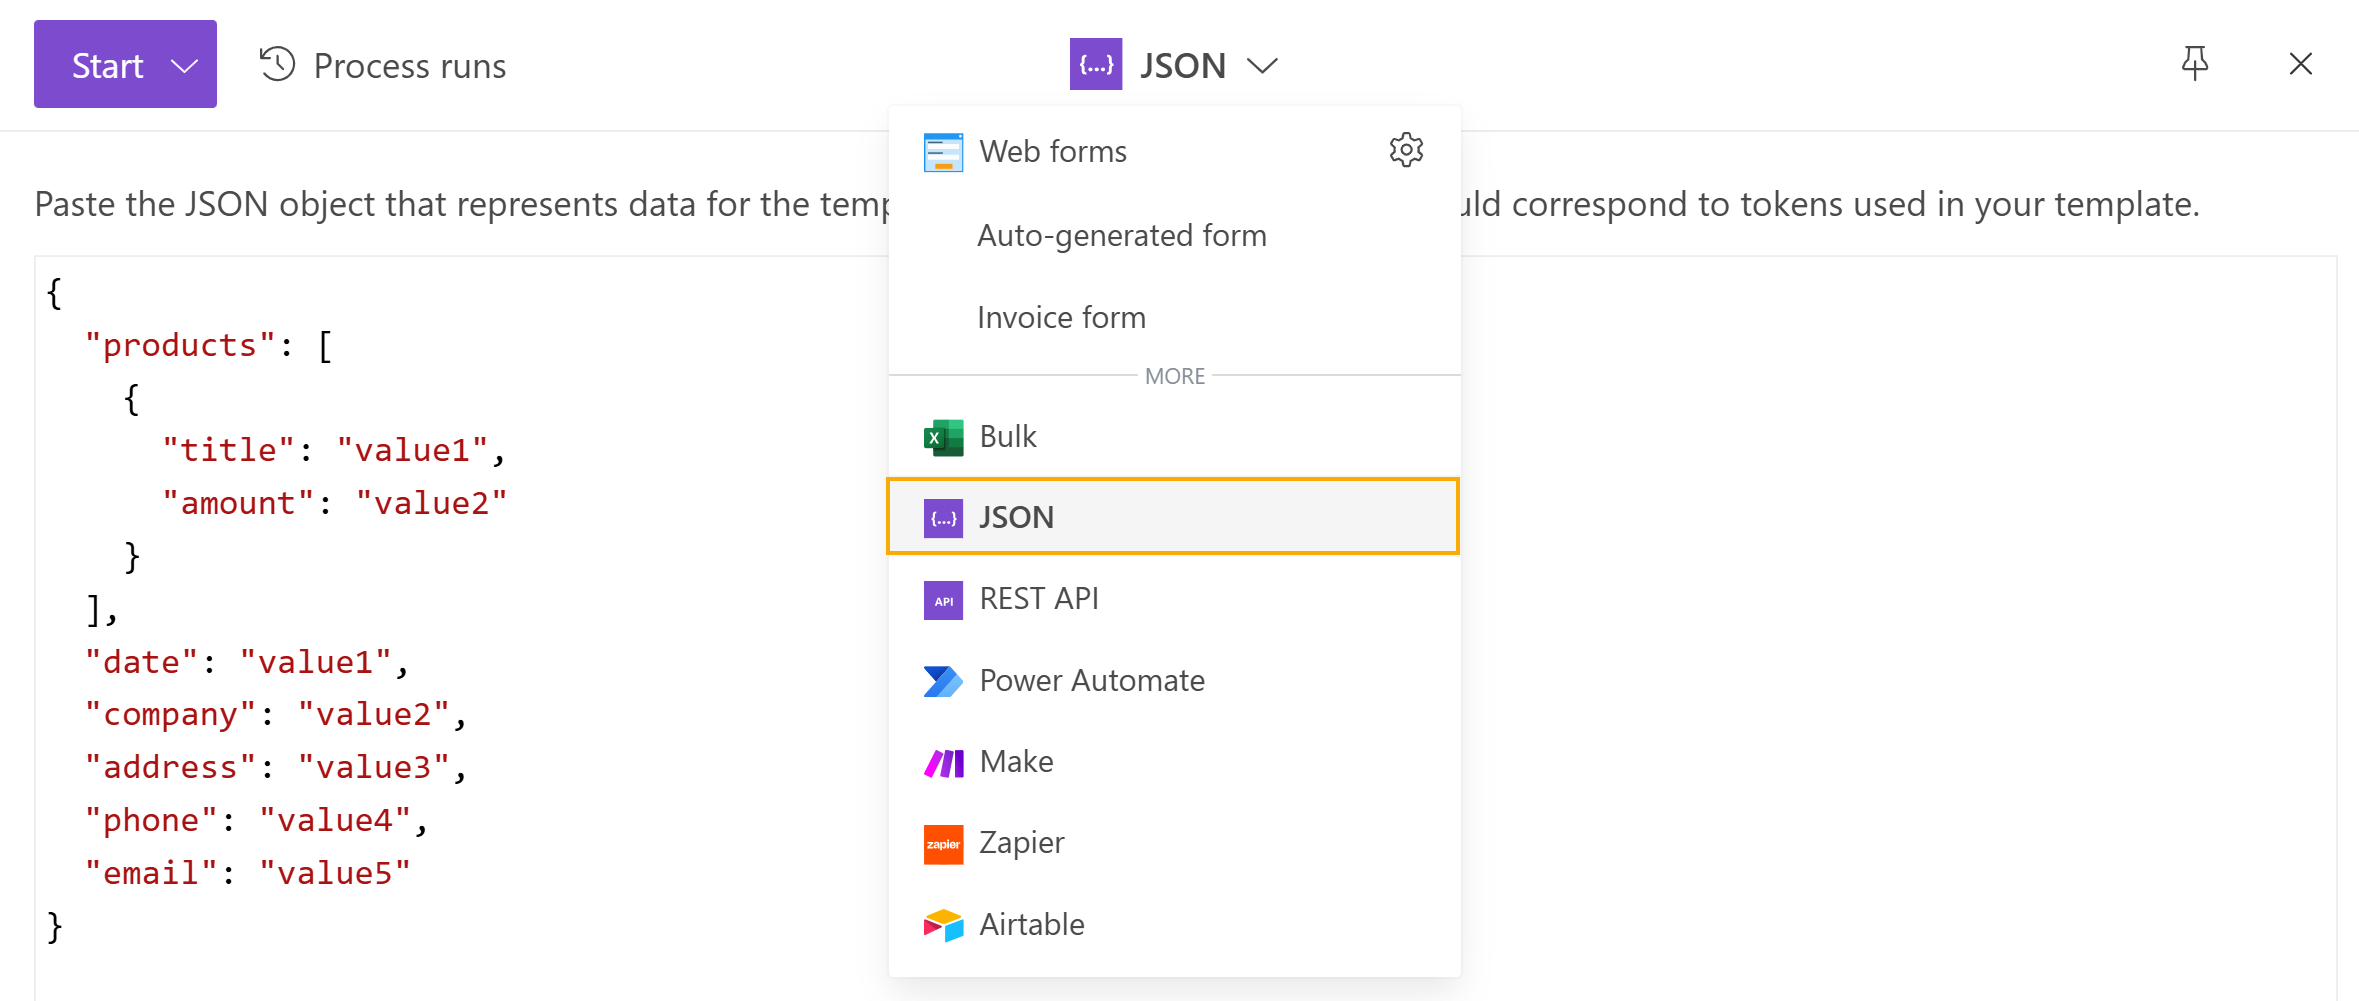Viewport: 2359px width, 1001px height.
Task: Click the "email": "value5" line
Action: tap(247, 873)
